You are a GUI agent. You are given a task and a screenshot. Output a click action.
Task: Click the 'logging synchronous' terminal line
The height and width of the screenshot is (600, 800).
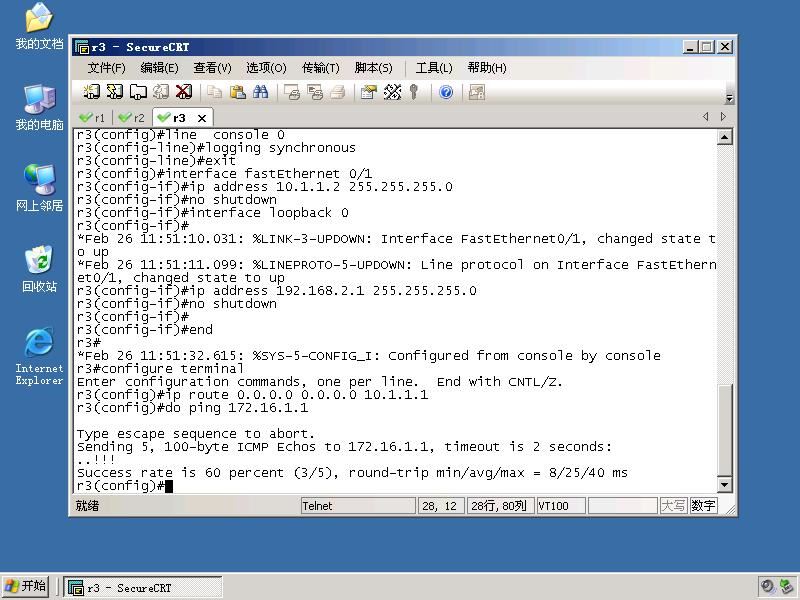(216, 148)
